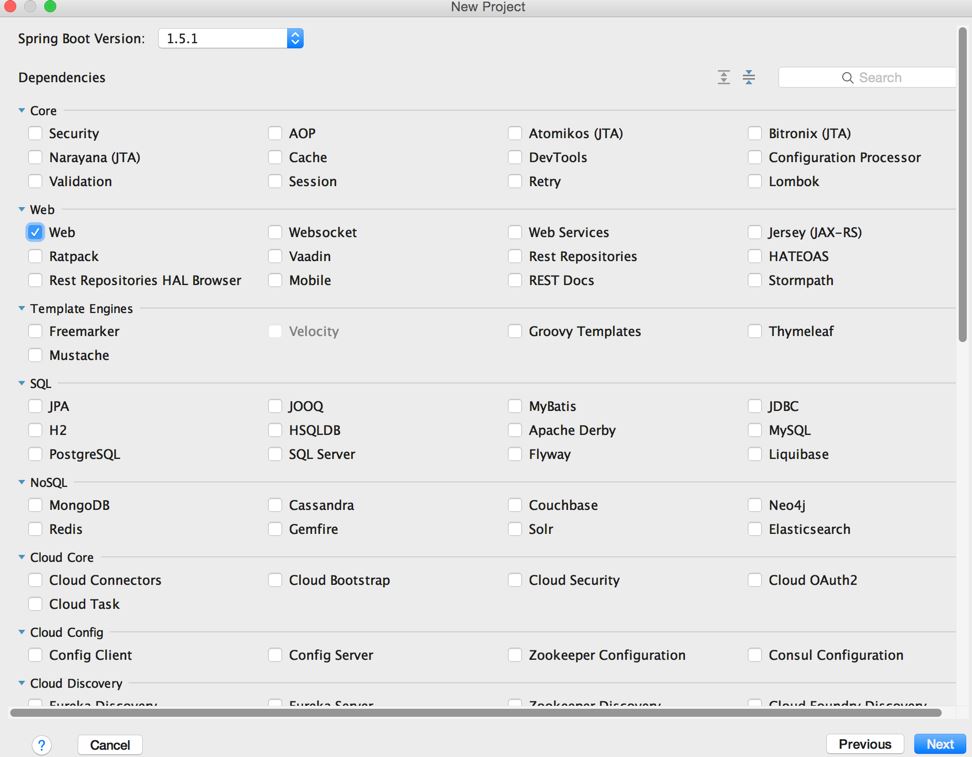Viewport: 972px width, 757px height.
Task: Check the Groovy Templates option
Action: point(515,331)
